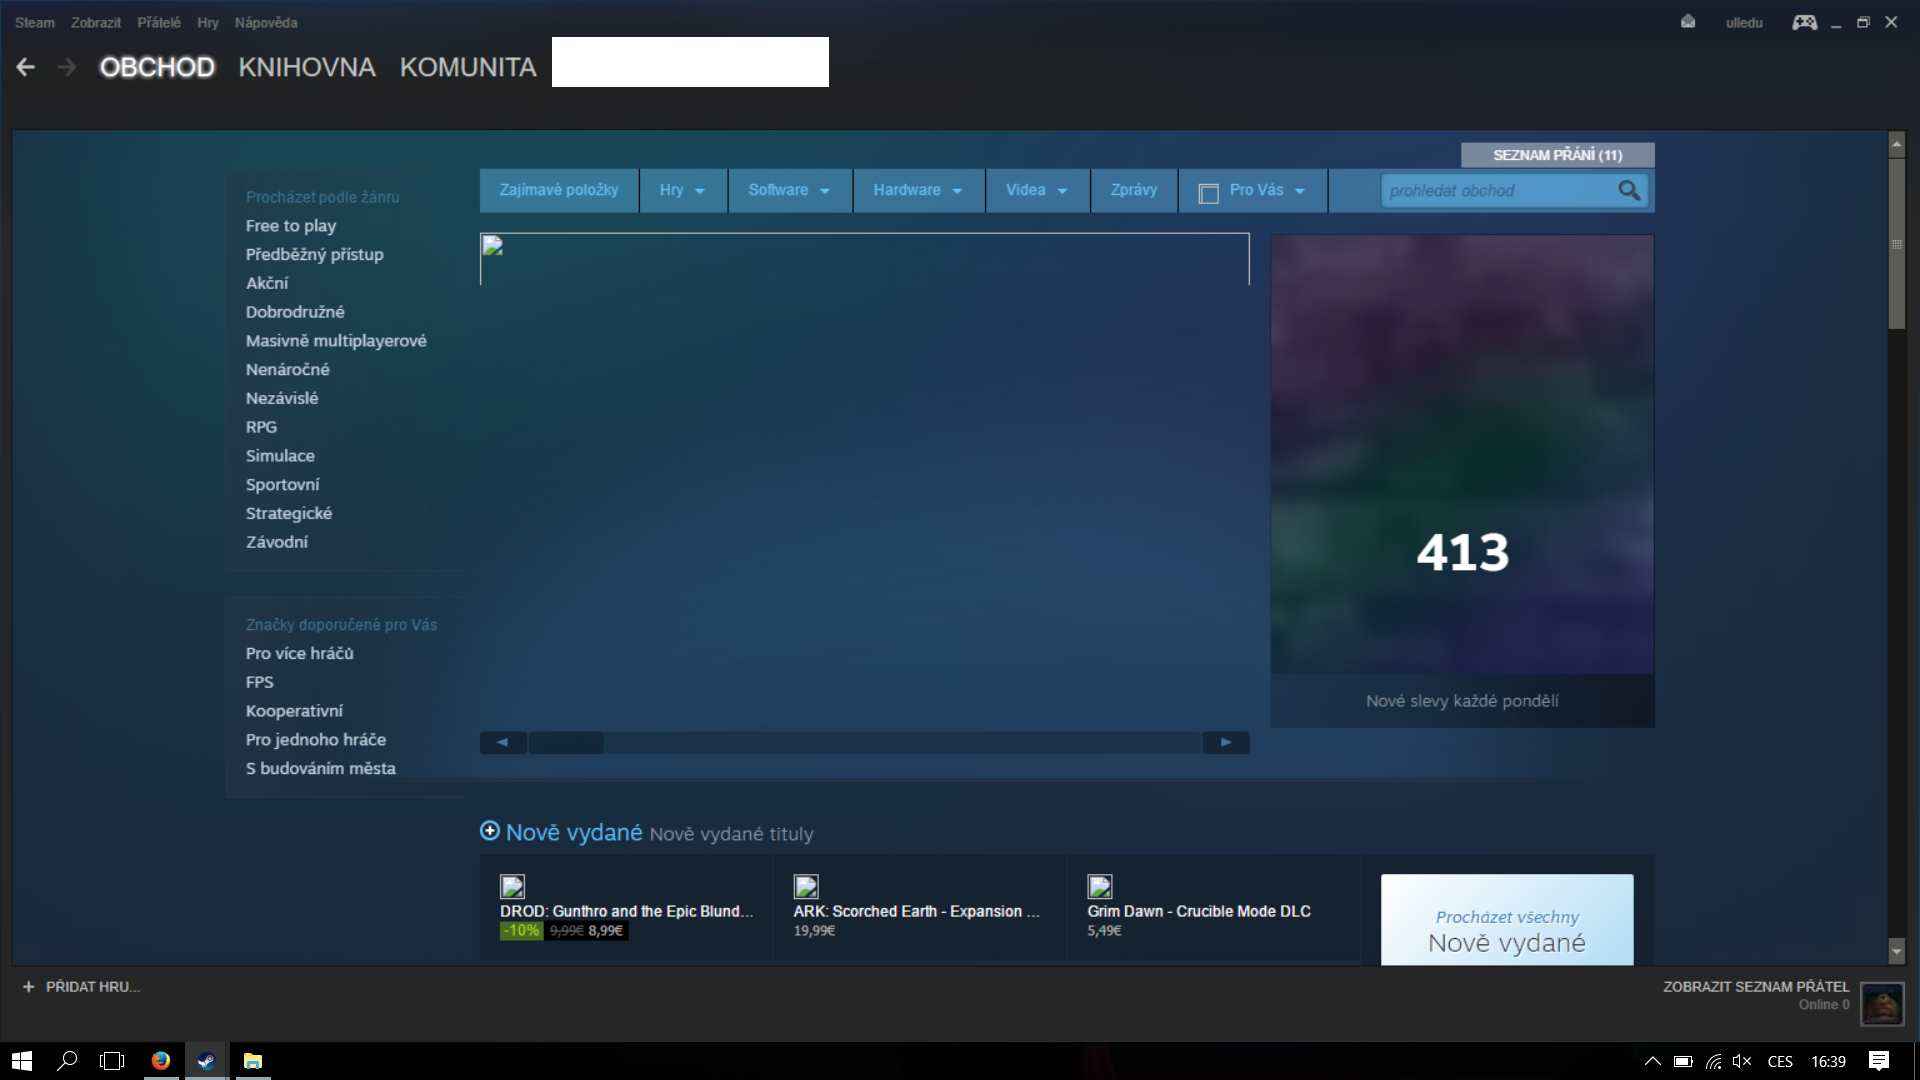Image resolution: width=1920 pixels, height=1080 pixels.
Task: Open the Wi-Fi network tray icon
Action: click(x=1714, y=1061)
